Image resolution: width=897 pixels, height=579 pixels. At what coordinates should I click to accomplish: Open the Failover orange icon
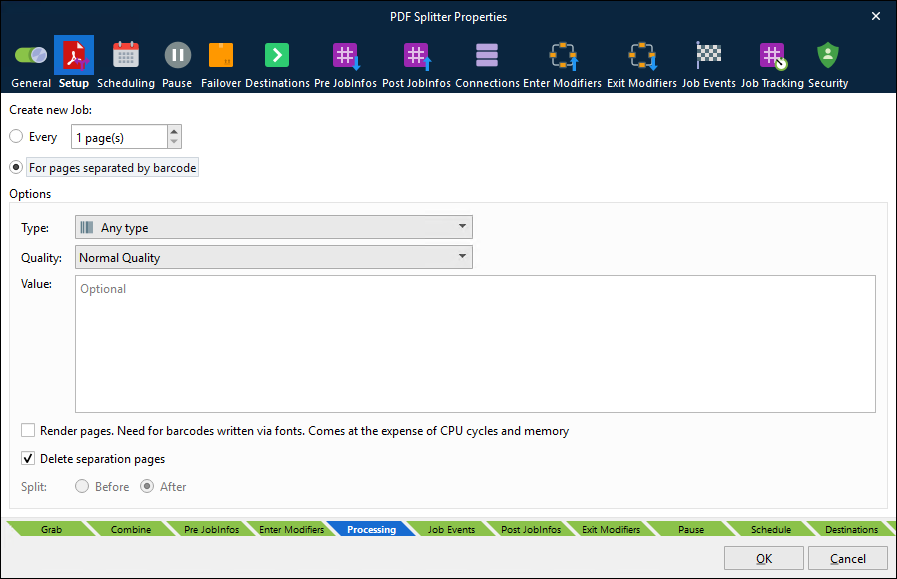pos(221,55)
